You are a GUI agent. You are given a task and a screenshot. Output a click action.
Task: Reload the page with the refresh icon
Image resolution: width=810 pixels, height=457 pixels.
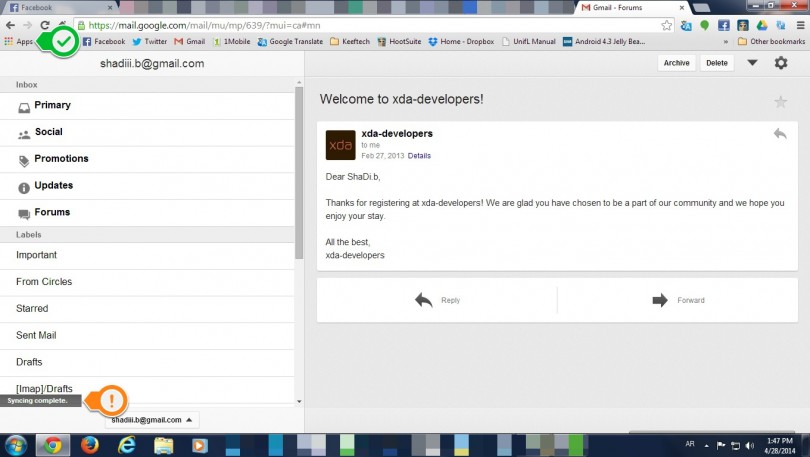click(45, 25)
